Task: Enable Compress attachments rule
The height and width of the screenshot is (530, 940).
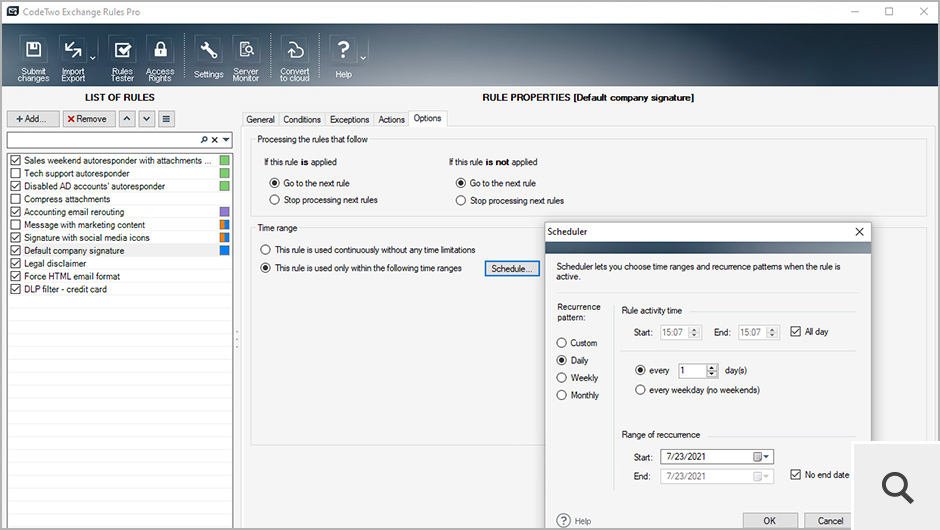Action: (16, 199)
